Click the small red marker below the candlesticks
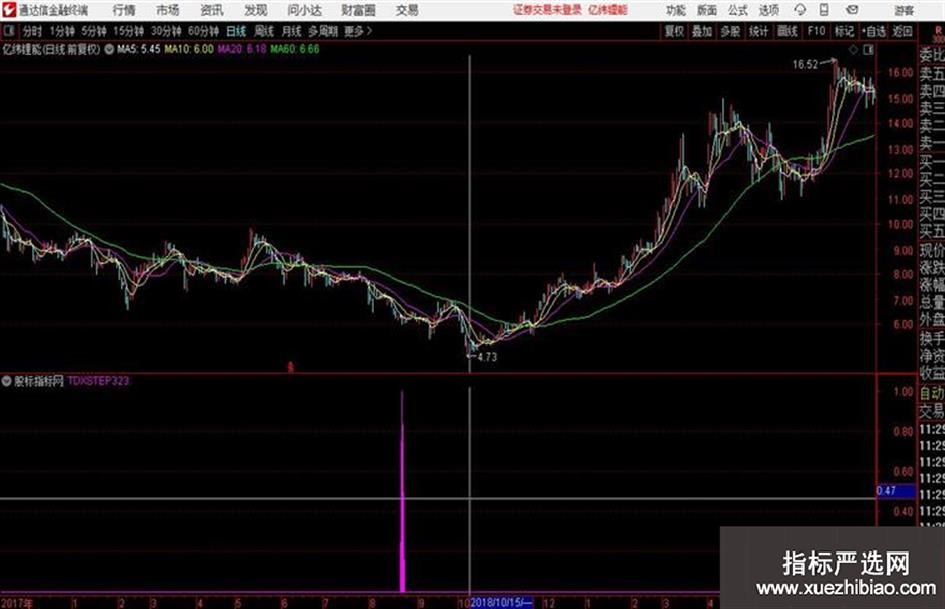 pyautogui.click(x=290, y=366)
